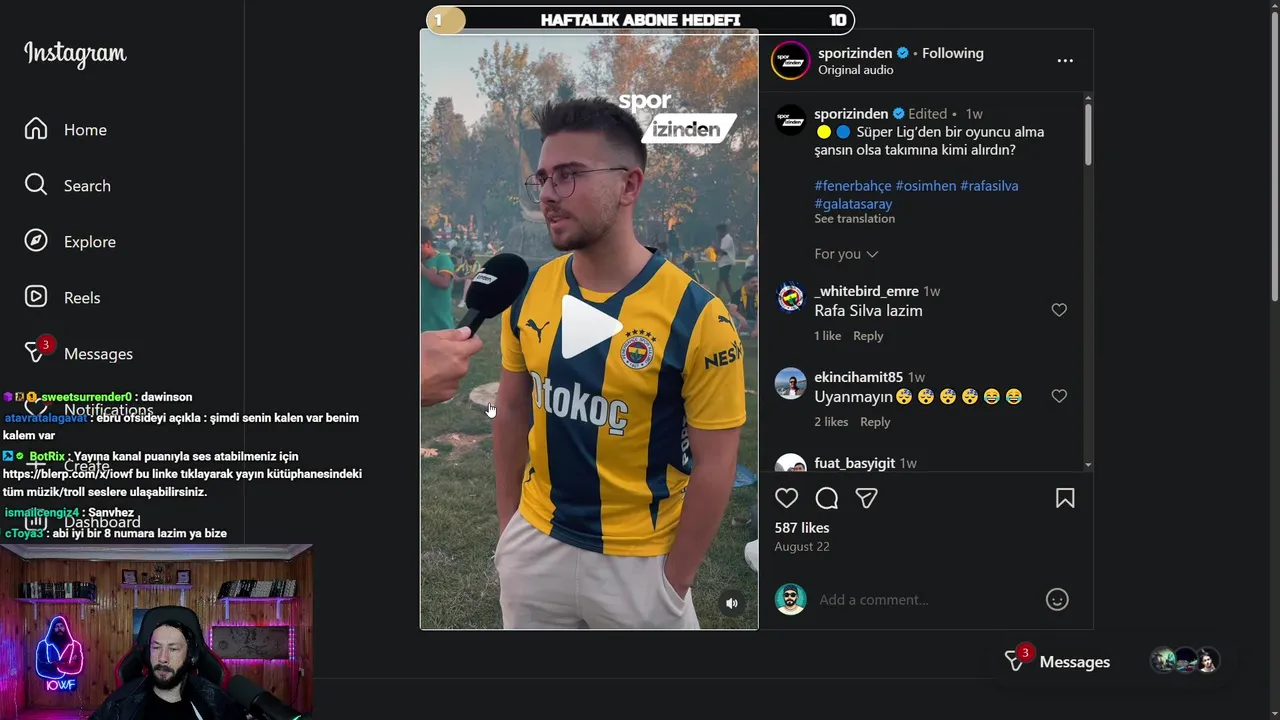The width and height of the screenshot is (1280, 720).
Task: Reply to Rafa Silva lazim comment
Action: [868, 336]
